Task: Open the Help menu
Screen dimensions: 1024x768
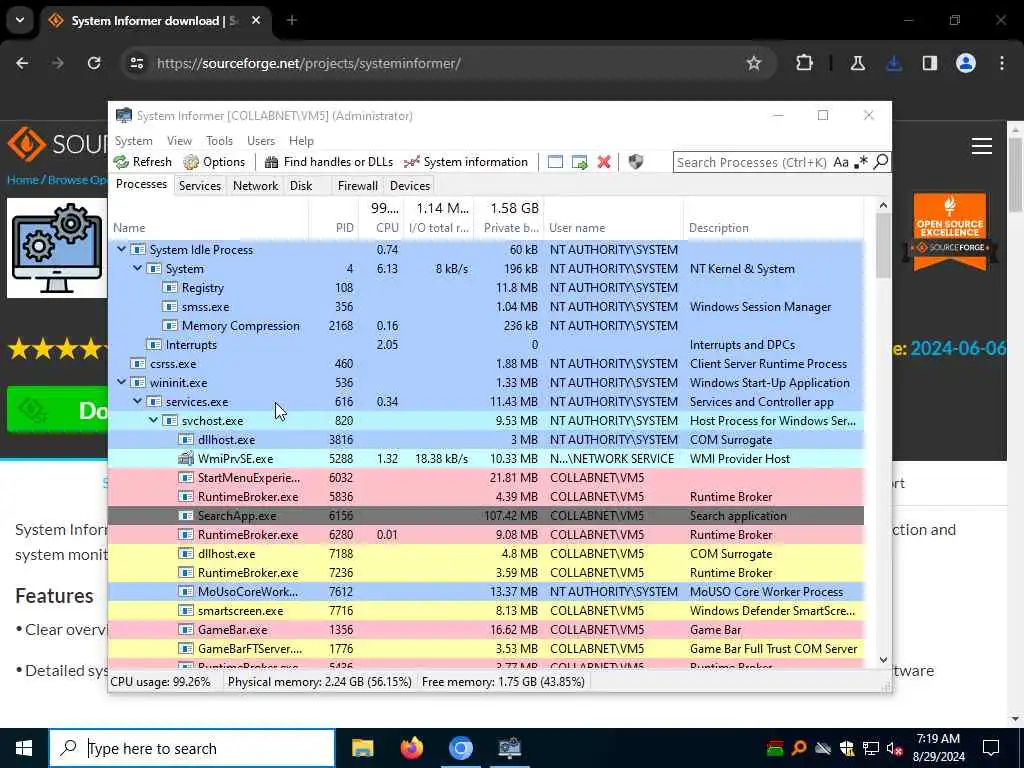Action: point(301,140)
